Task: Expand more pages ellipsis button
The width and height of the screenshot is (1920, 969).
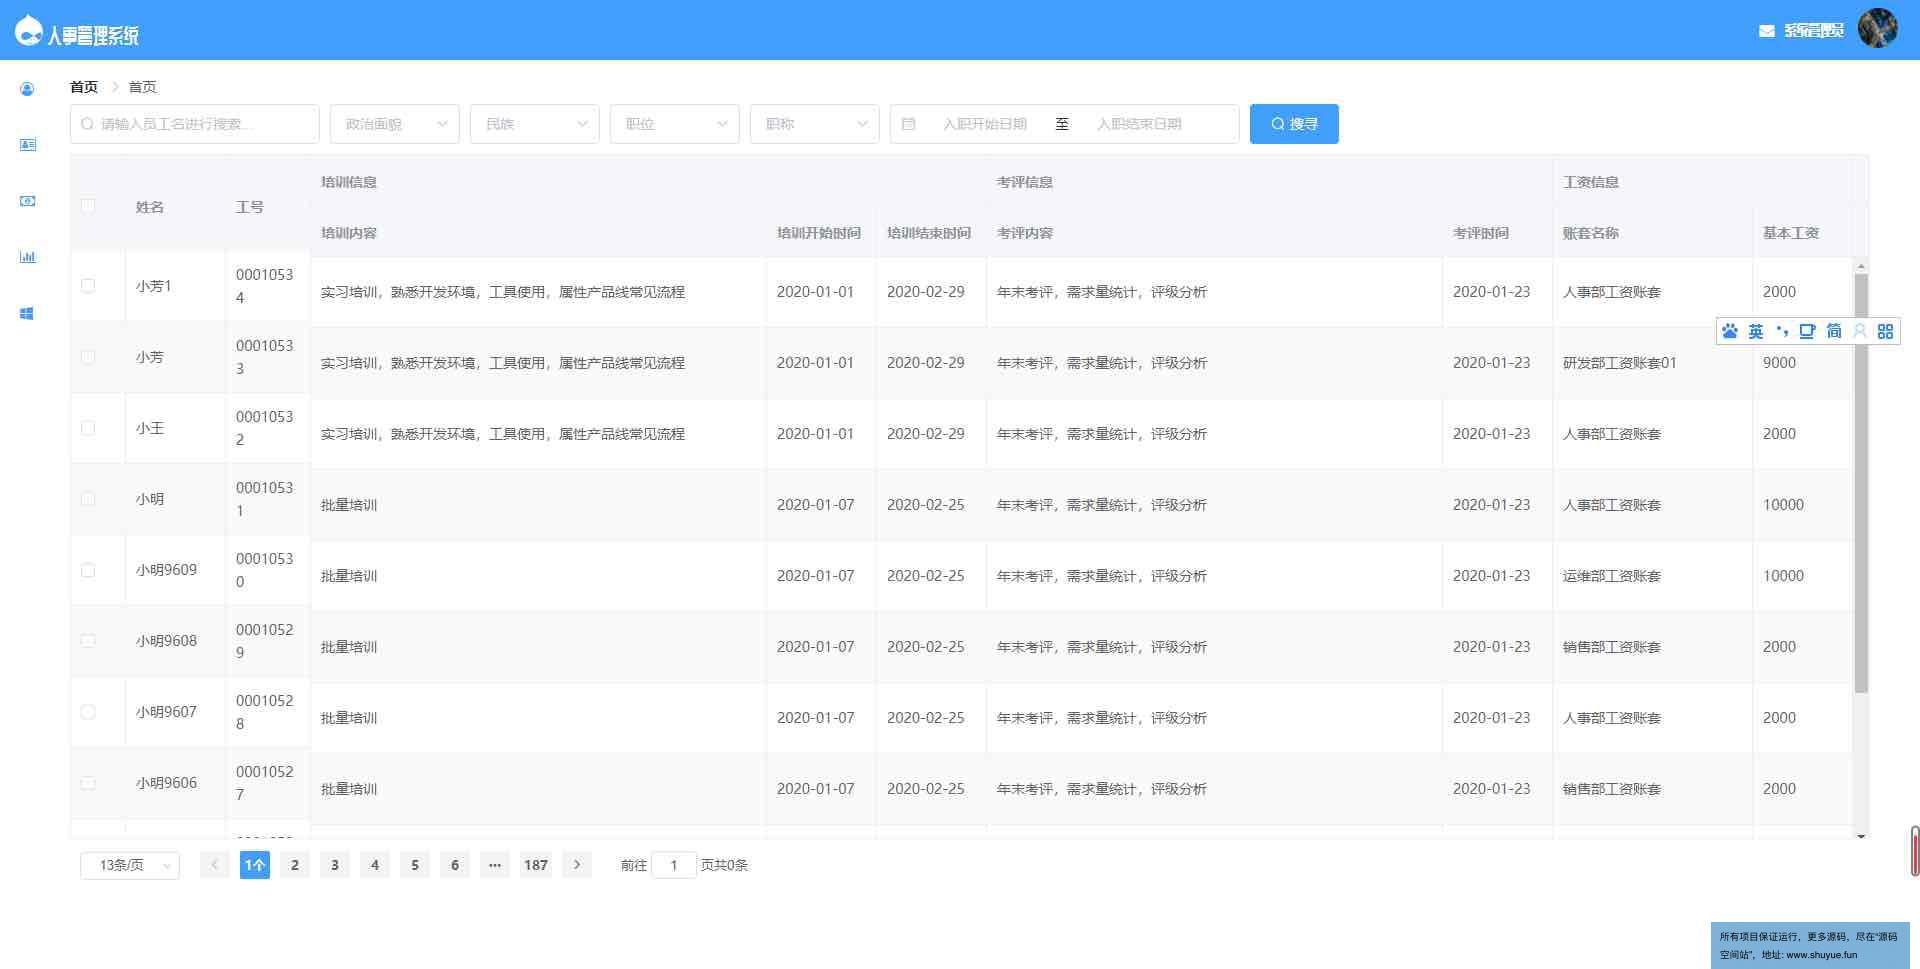Action: 495,865
